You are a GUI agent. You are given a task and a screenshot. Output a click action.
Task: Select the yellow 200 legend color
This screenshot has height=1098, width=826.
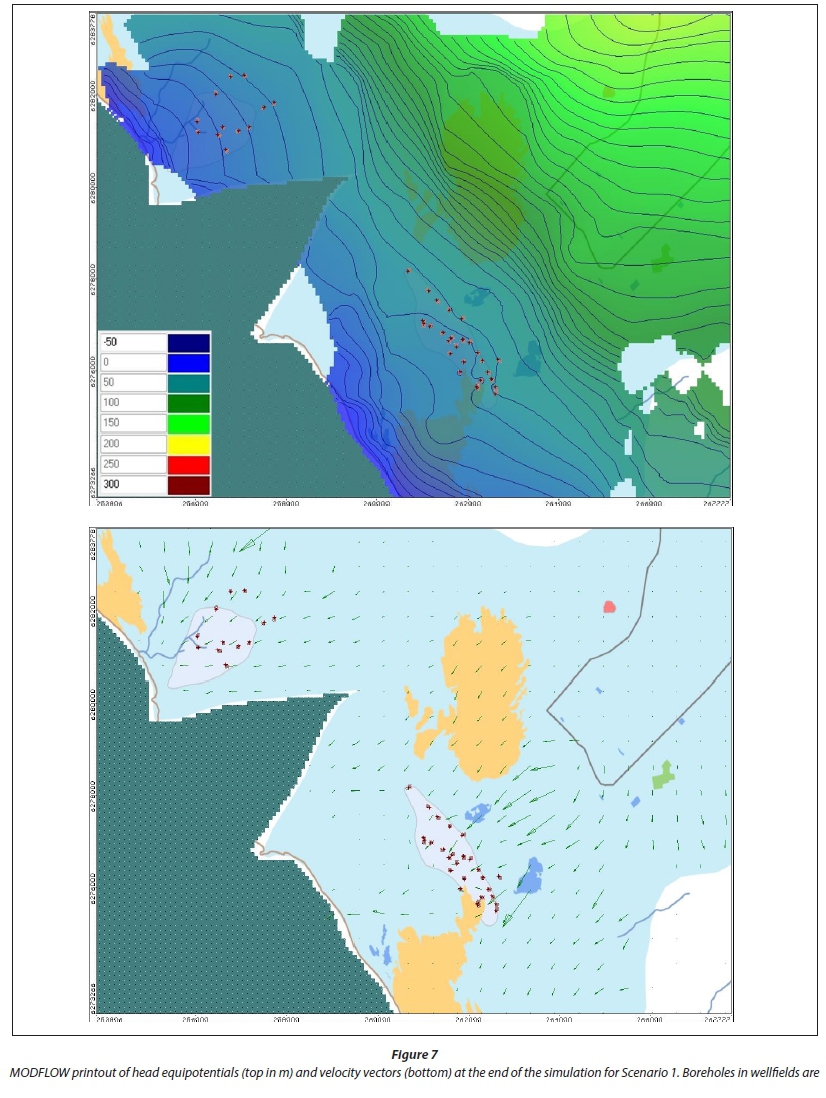tap(189, 445)
